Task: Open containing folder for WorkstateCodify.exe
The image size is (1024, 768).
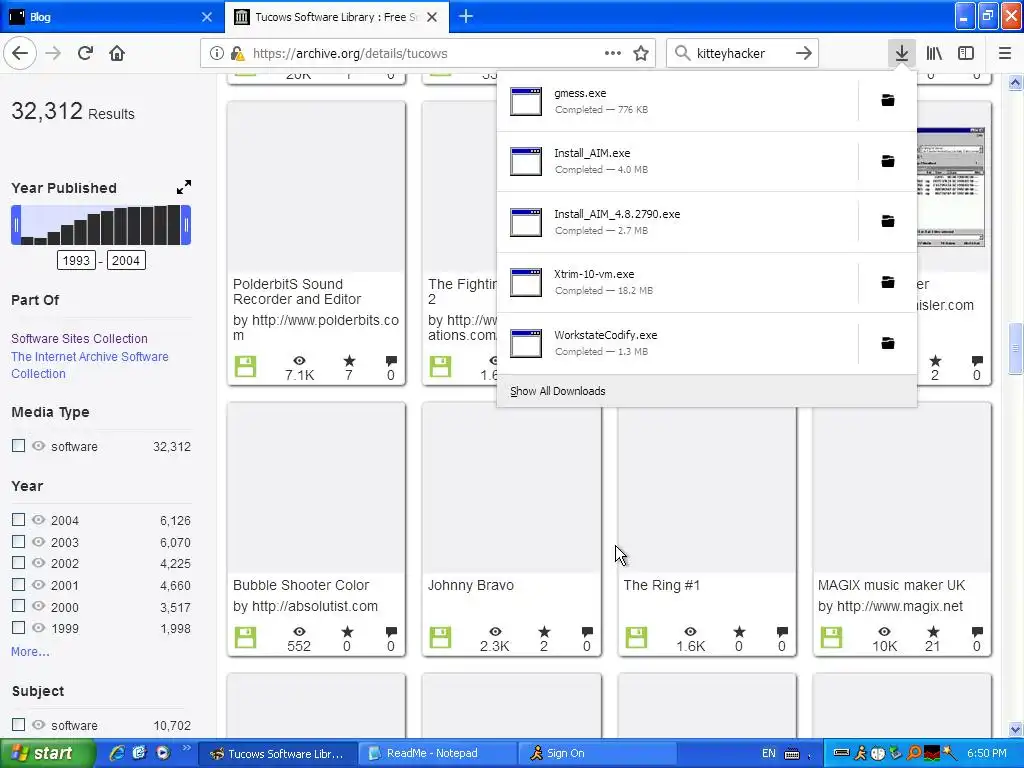Action: [x=888, y=343]
